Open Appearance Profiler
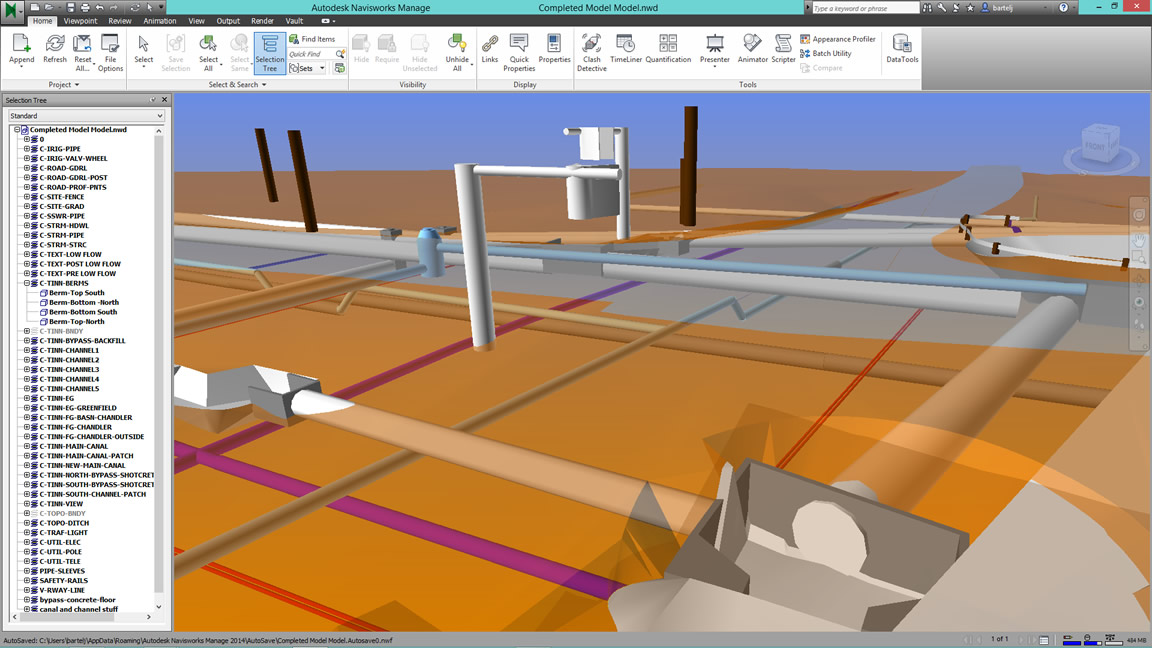 click(838, 39)
